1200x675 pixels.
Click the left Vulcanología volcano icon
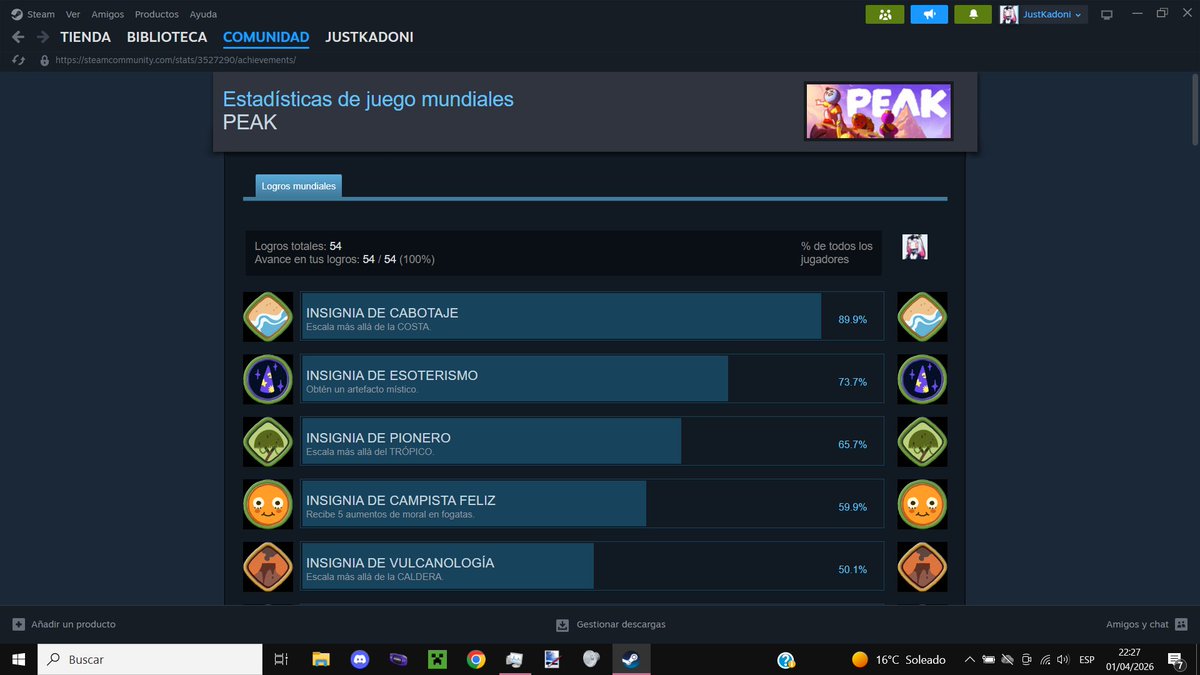(x=268, y=567)
